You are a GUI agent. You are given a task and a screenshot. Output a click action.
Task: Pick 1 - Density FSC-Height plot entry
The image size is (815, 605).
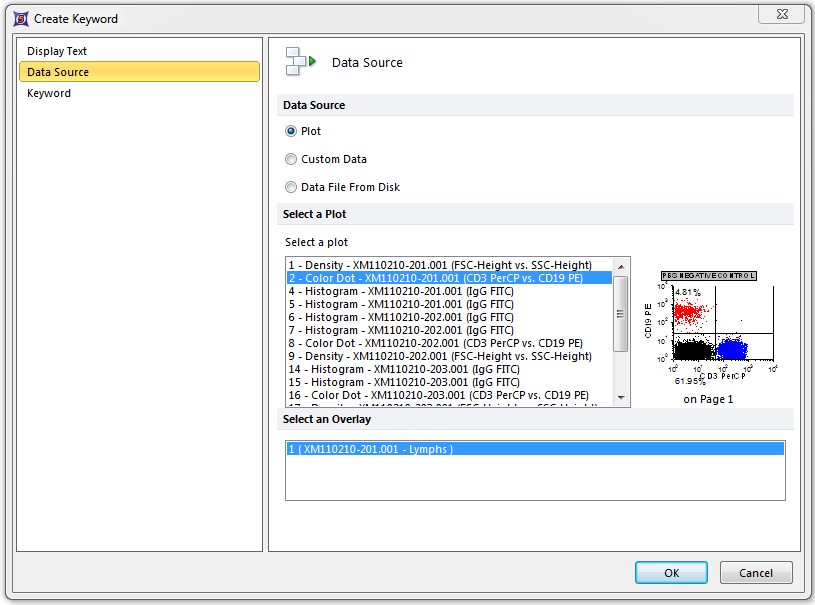point(440,265)
